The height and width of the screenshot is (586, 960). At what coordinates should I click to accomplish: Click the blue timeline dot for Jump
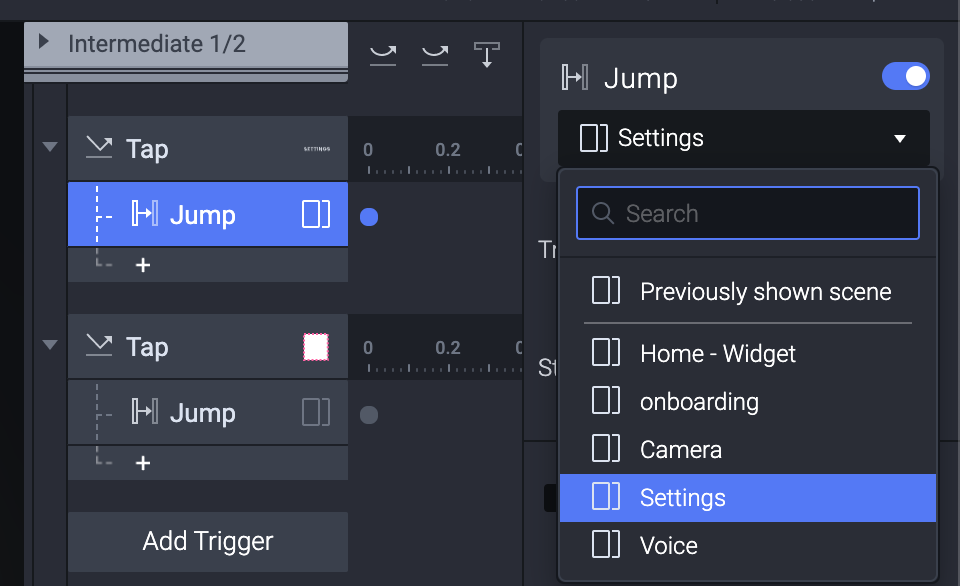369,216
